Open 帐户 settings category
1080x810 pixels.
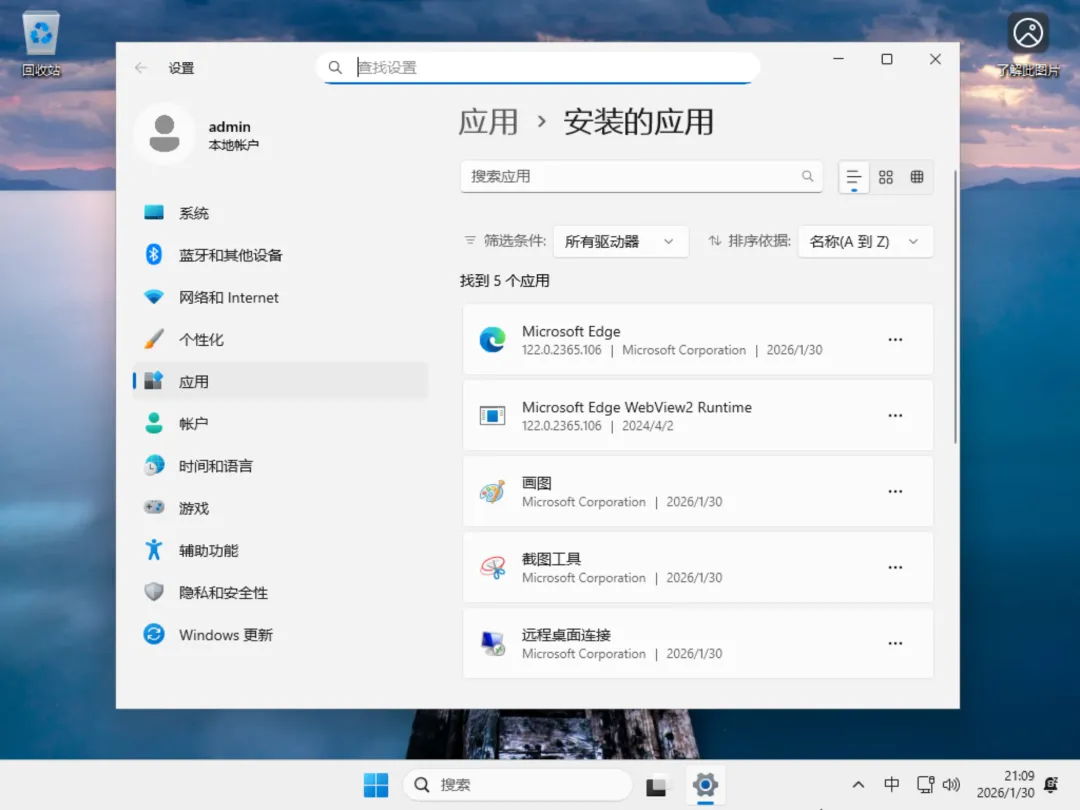[280, 424]
